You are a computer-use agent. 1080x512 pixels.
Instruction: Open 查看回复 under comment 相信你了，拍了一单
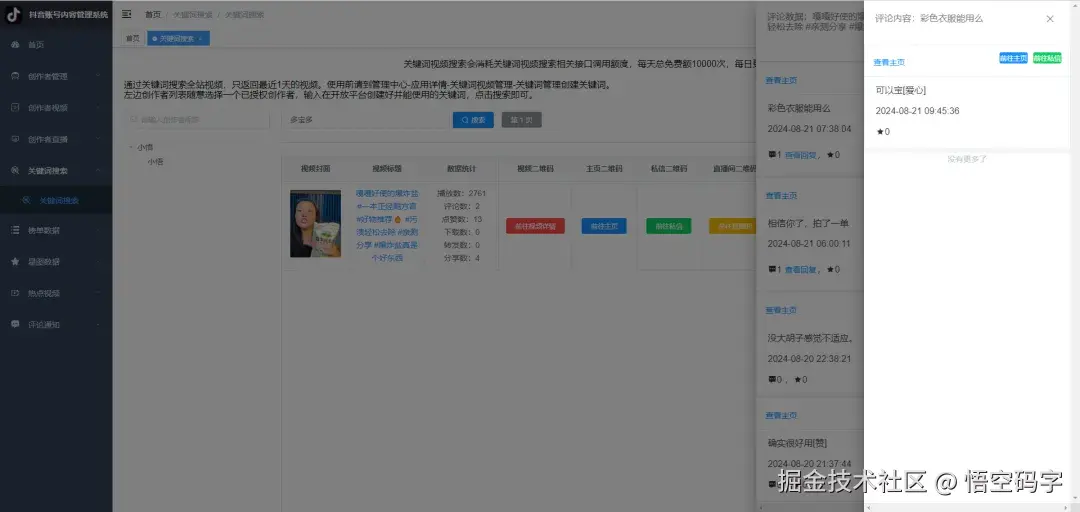click(801, 269)
